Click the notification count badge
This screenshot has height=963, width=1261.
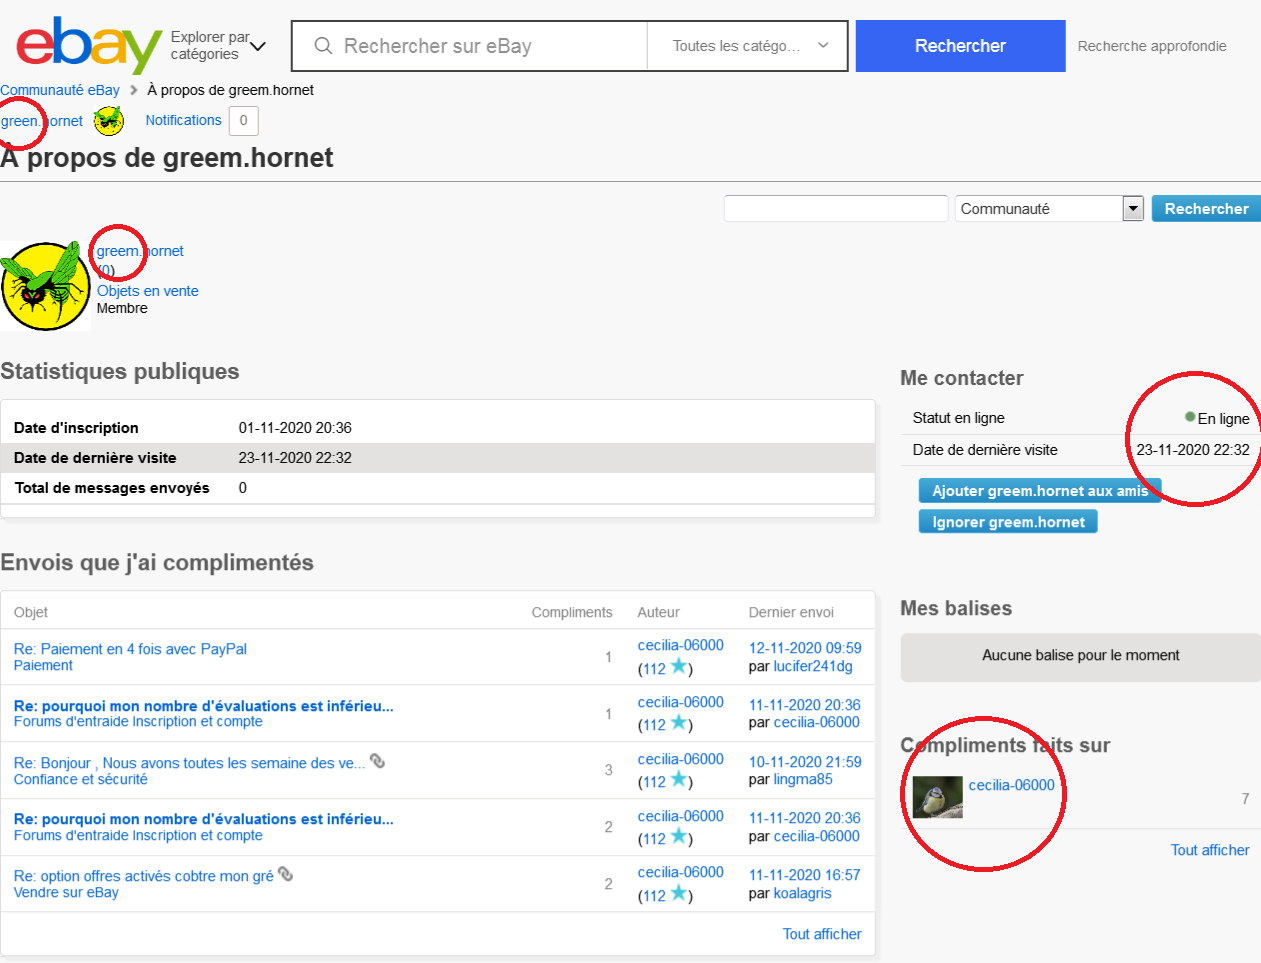click(243, 121)
